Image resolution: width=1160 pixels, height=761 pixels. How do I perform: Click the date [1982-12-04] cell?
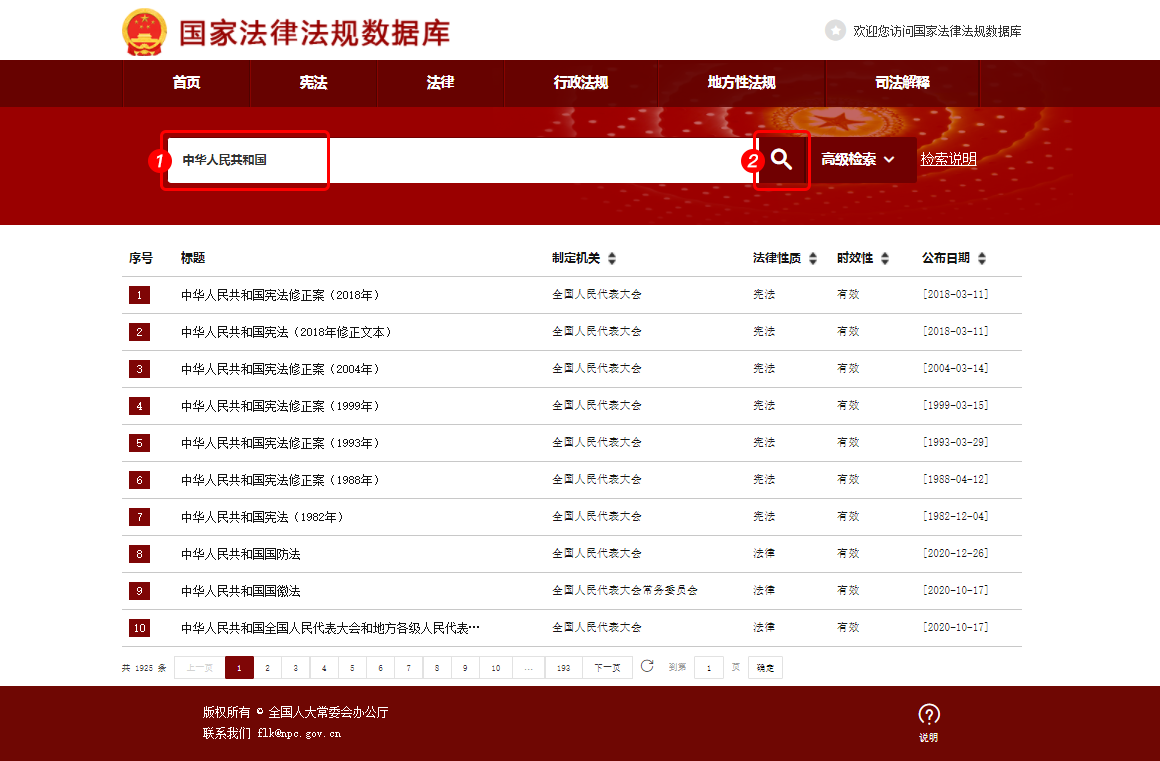point(955,516)
